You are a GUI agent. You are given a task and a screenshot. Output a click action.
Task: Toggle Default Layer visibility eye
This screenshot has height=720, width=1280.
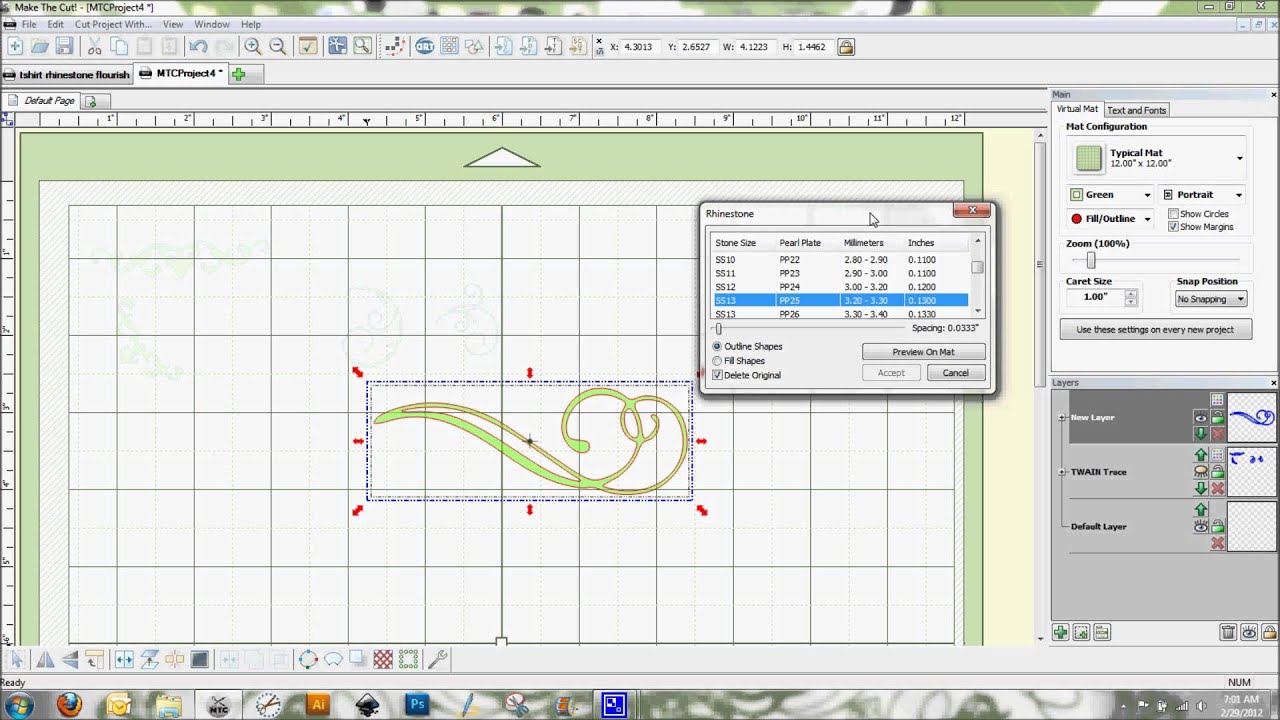pyautogui.click(x=1201, y=526)
